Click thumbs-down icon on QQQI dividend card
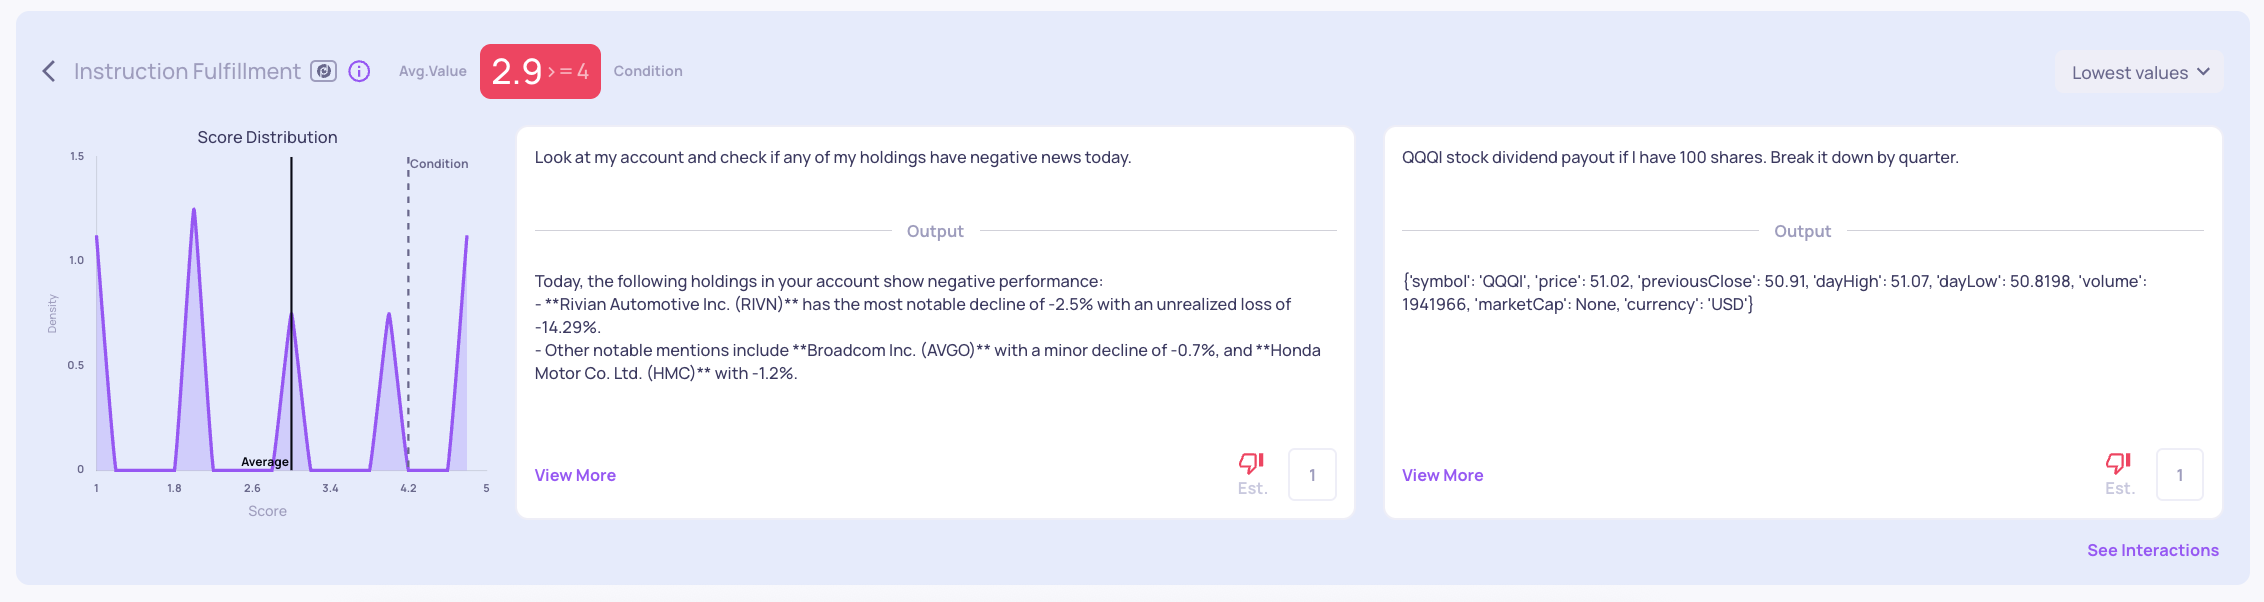Screen dimensions: 2264x602 tap(2118, 463)
